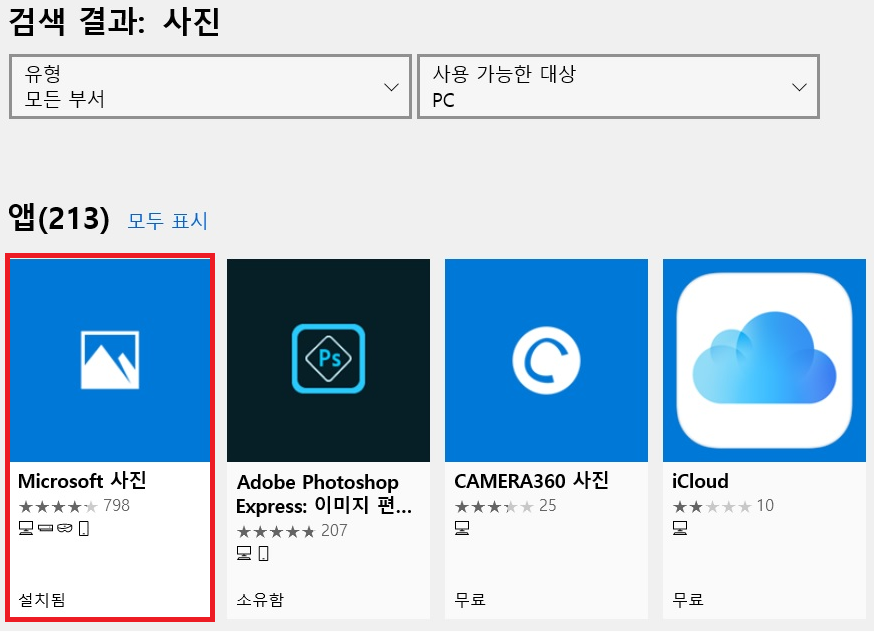Click the Adobe Photoshop Express rating 207
This screenshot has height=632, width=874.
click(x=292, y=531)
